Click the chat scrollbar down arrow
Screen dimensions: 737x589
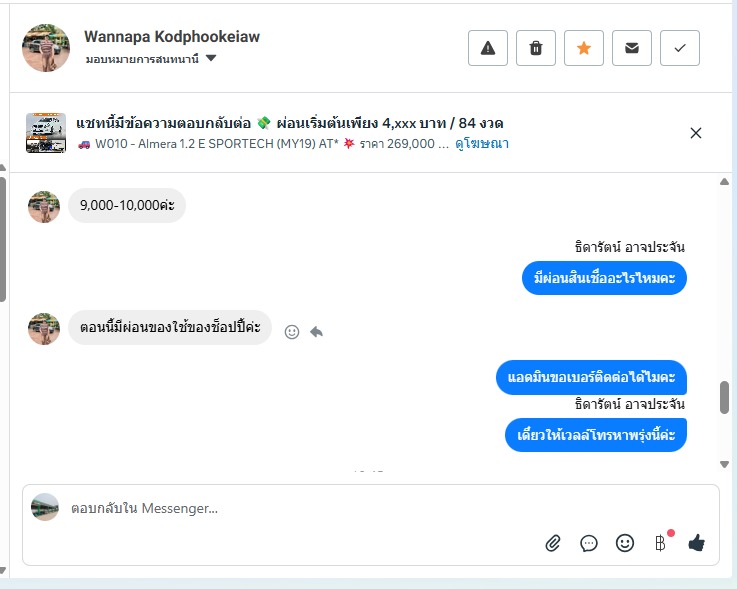coord(724,464)
